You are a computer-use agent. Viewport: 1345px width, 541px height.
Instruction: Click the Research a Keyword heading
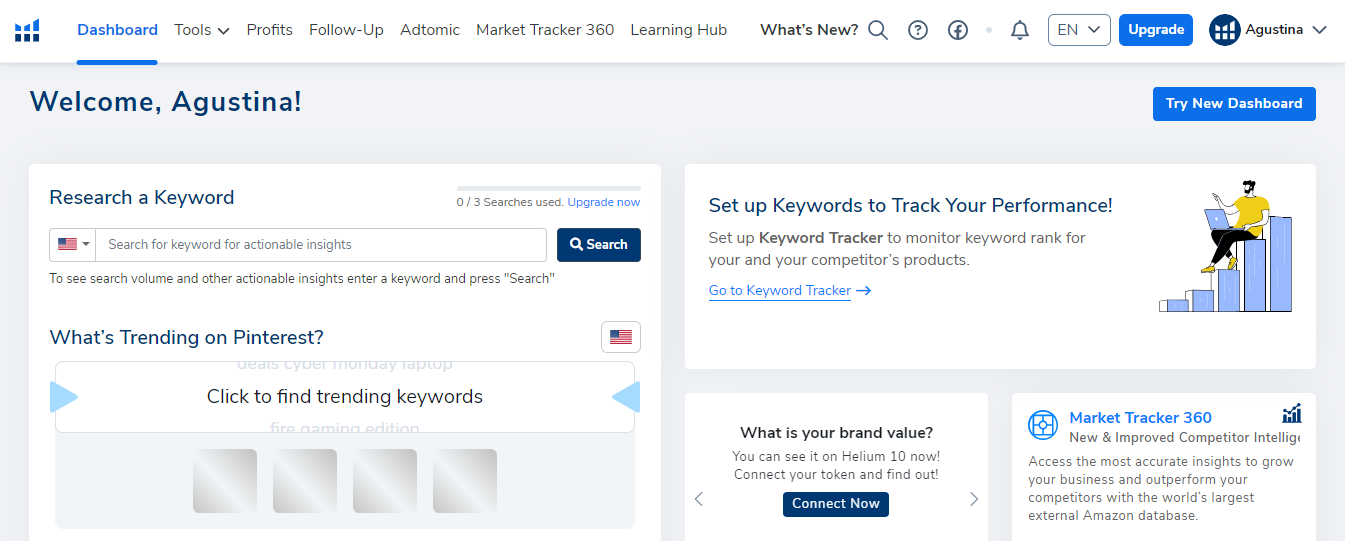coord(142,198)
